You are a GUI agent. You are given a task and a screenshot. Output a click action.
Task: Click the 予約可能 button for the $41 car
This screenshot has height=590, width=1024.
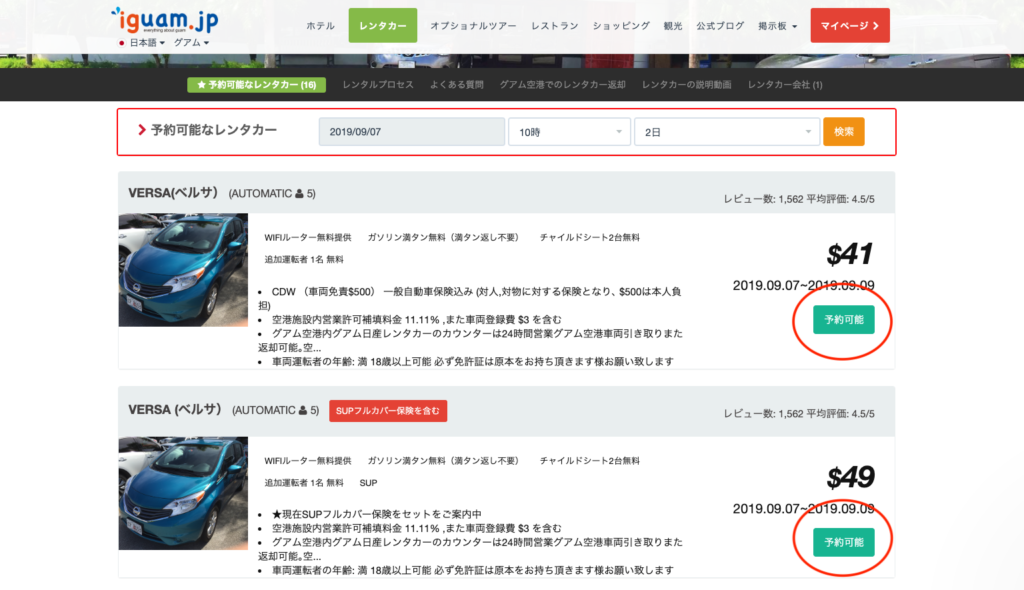(844, 320)
